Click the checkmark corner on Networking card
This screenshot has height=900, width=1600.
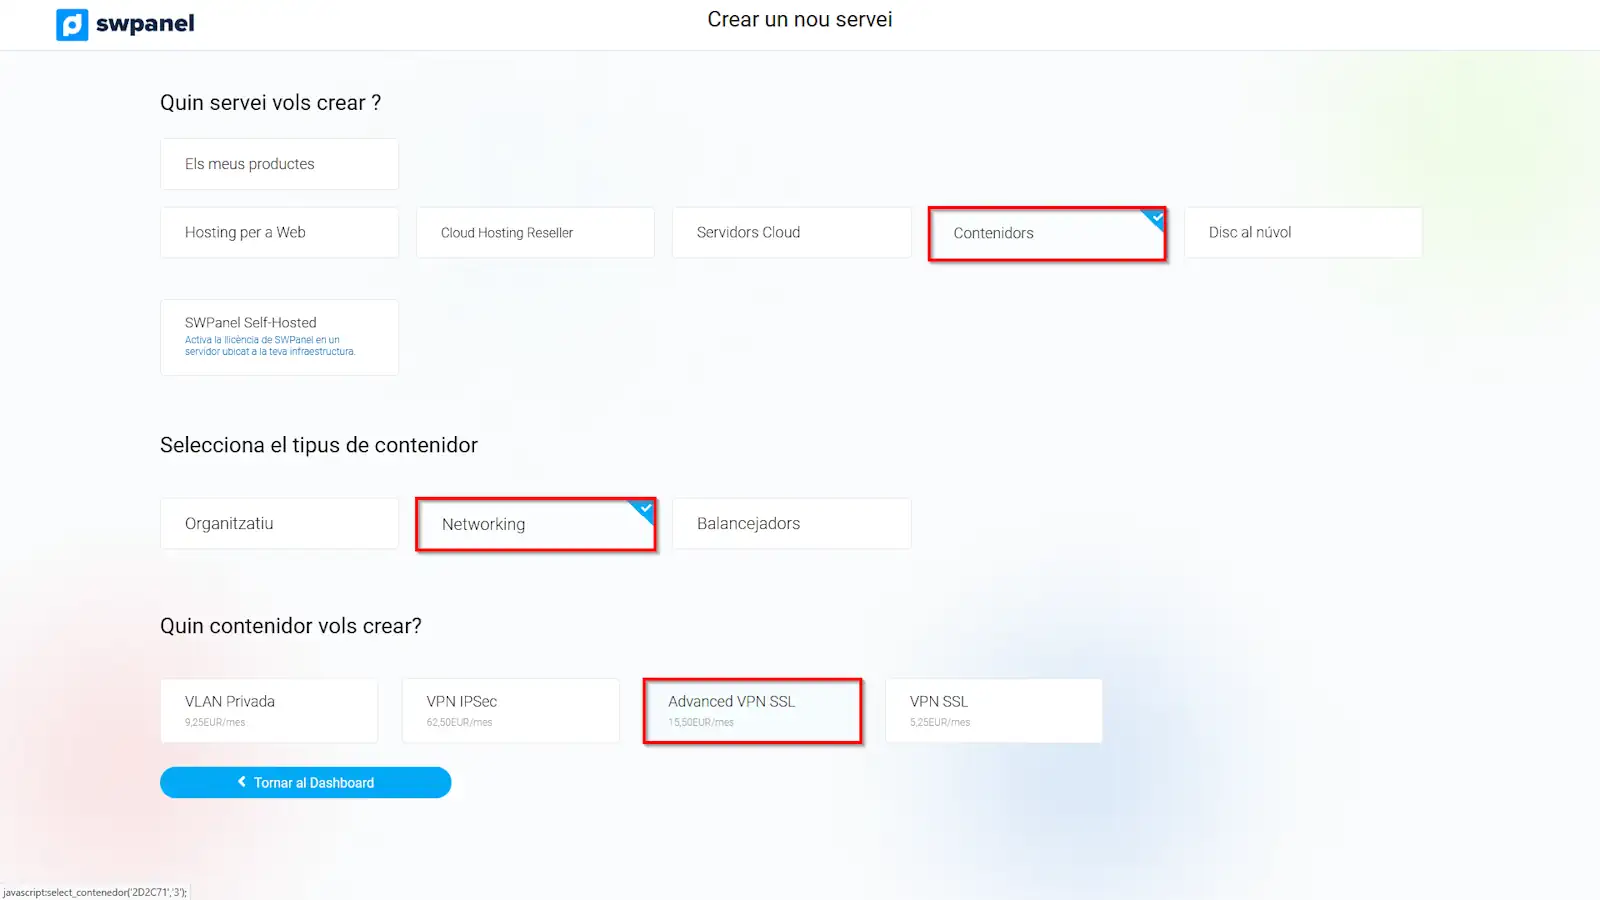pyautogui.click(x=645, y=508)
